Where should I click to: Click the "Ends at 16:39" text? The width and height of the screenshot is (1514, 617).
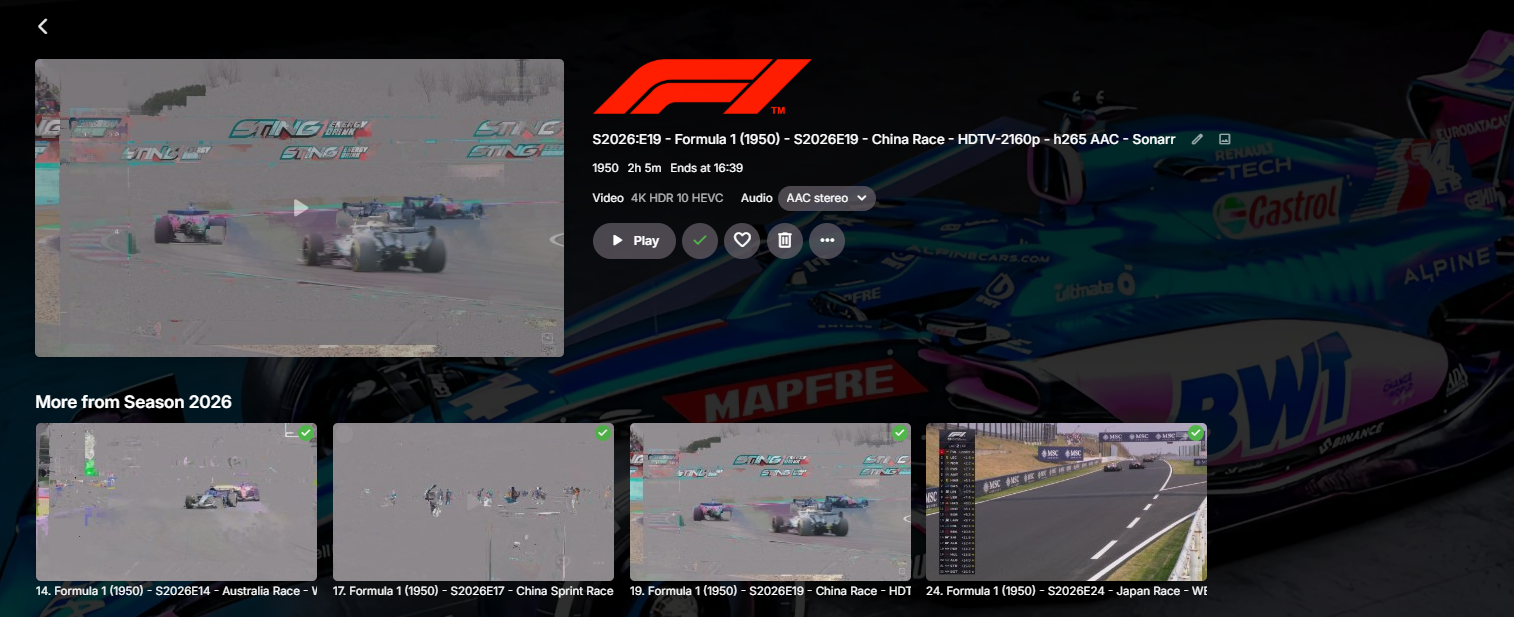click(706, 168)
